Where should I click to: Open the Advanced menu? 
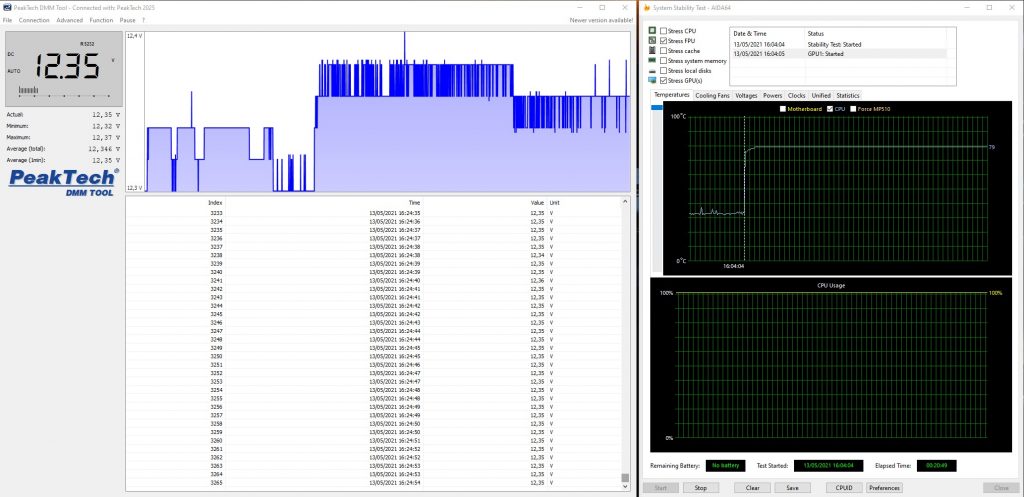click(70, 20)
